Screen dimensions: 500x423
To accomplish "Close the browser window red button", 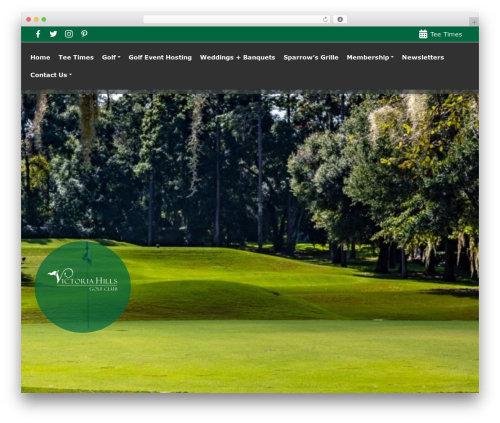I will click(29, 20).
